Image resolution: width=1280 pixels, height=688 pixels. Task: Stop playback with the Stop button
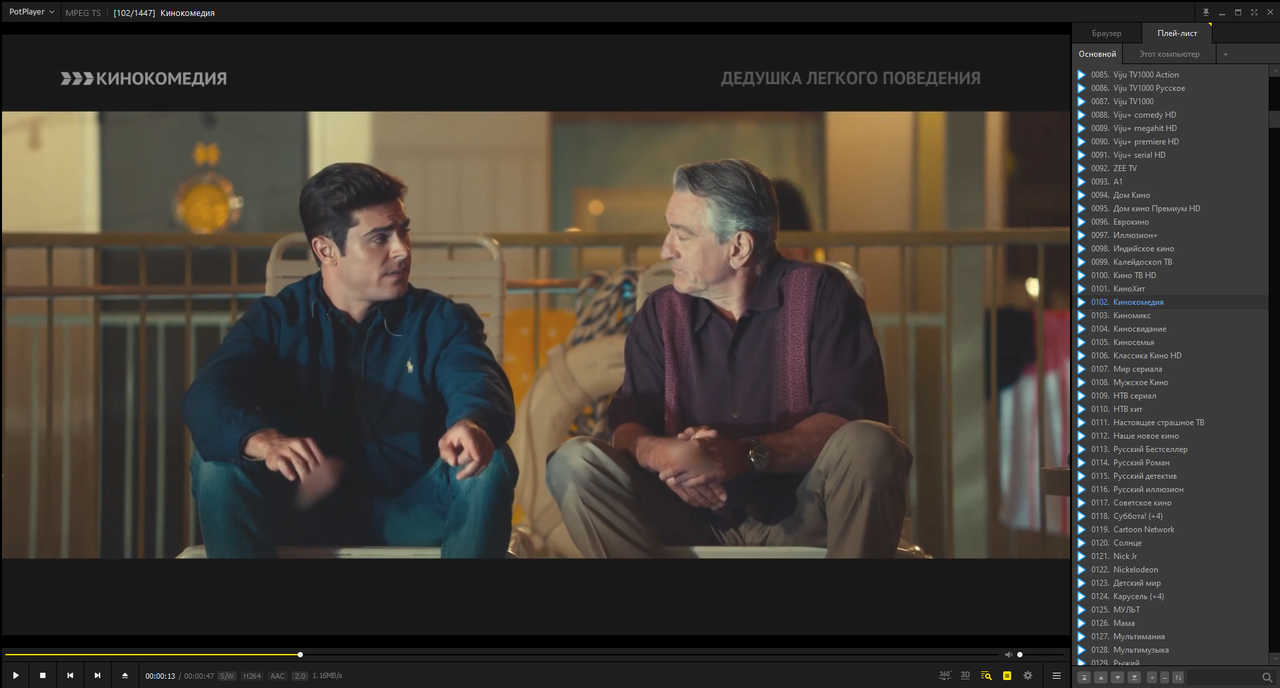[43, 676]
